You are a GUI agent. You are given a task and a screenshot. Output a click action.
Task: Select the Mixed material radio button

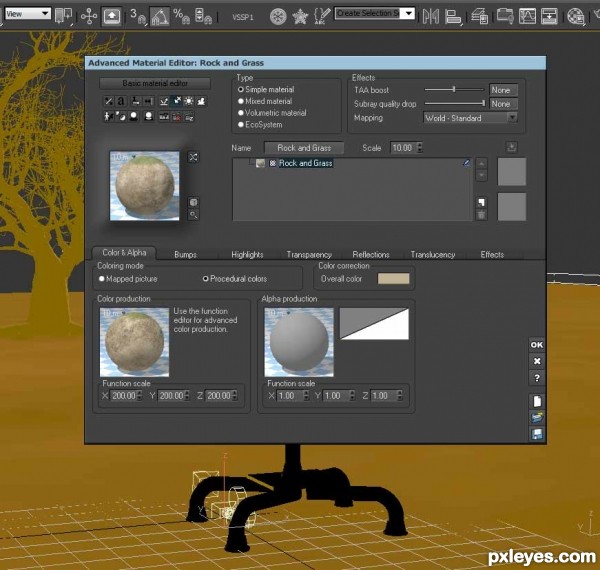click(241, 101)
